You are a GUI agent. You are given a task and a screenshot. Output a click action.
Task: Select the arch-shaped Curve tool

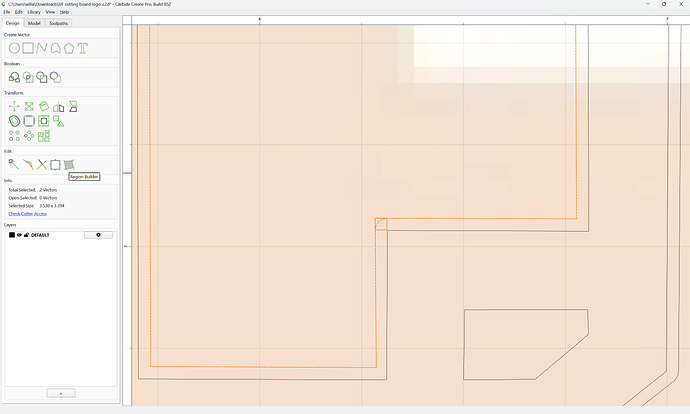pyautogui.click(x=55, y=48)
